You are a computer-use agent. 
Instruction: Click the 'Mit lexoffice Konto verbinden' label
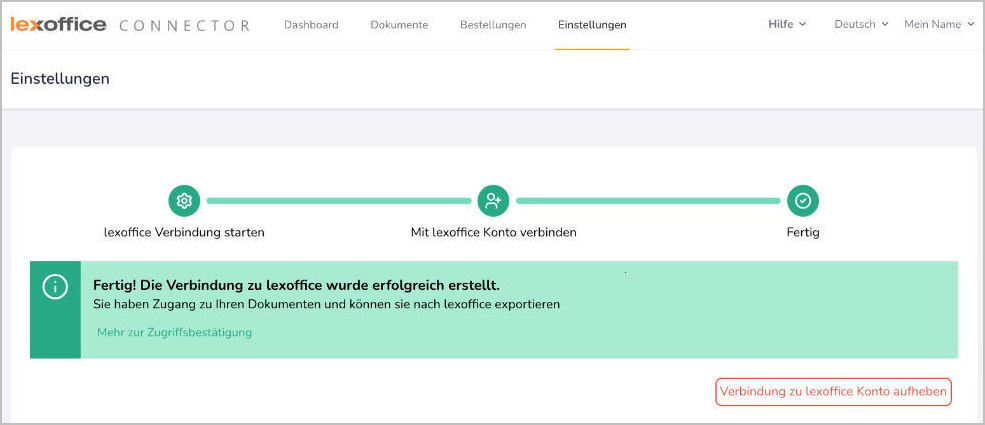[x=493, y=232]
